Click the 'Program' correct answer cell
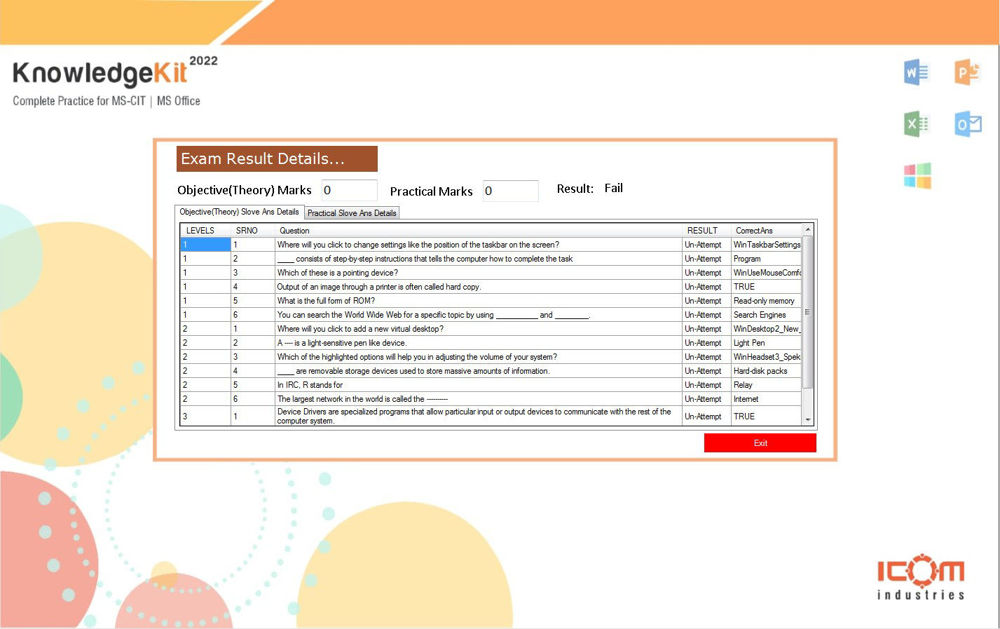 (x=766, y=258)
